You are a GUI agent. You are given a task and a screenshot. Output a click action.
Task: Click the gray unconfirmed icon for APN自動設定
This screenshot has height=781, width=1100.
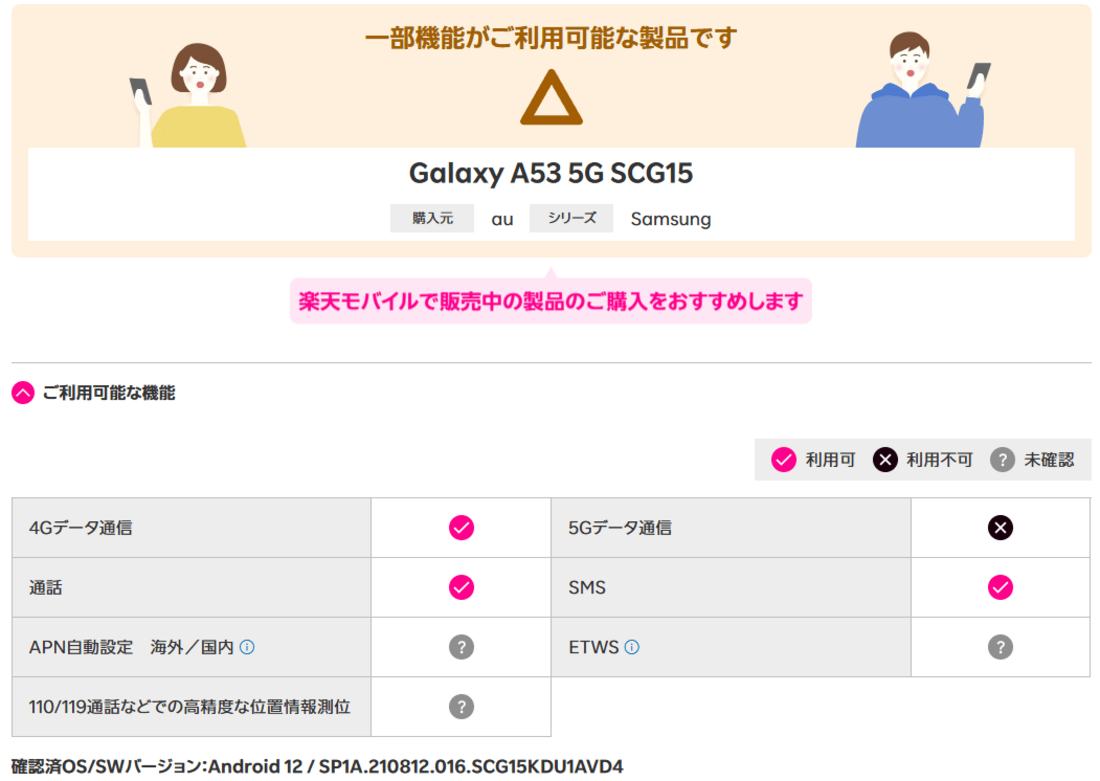click(461, 647)
